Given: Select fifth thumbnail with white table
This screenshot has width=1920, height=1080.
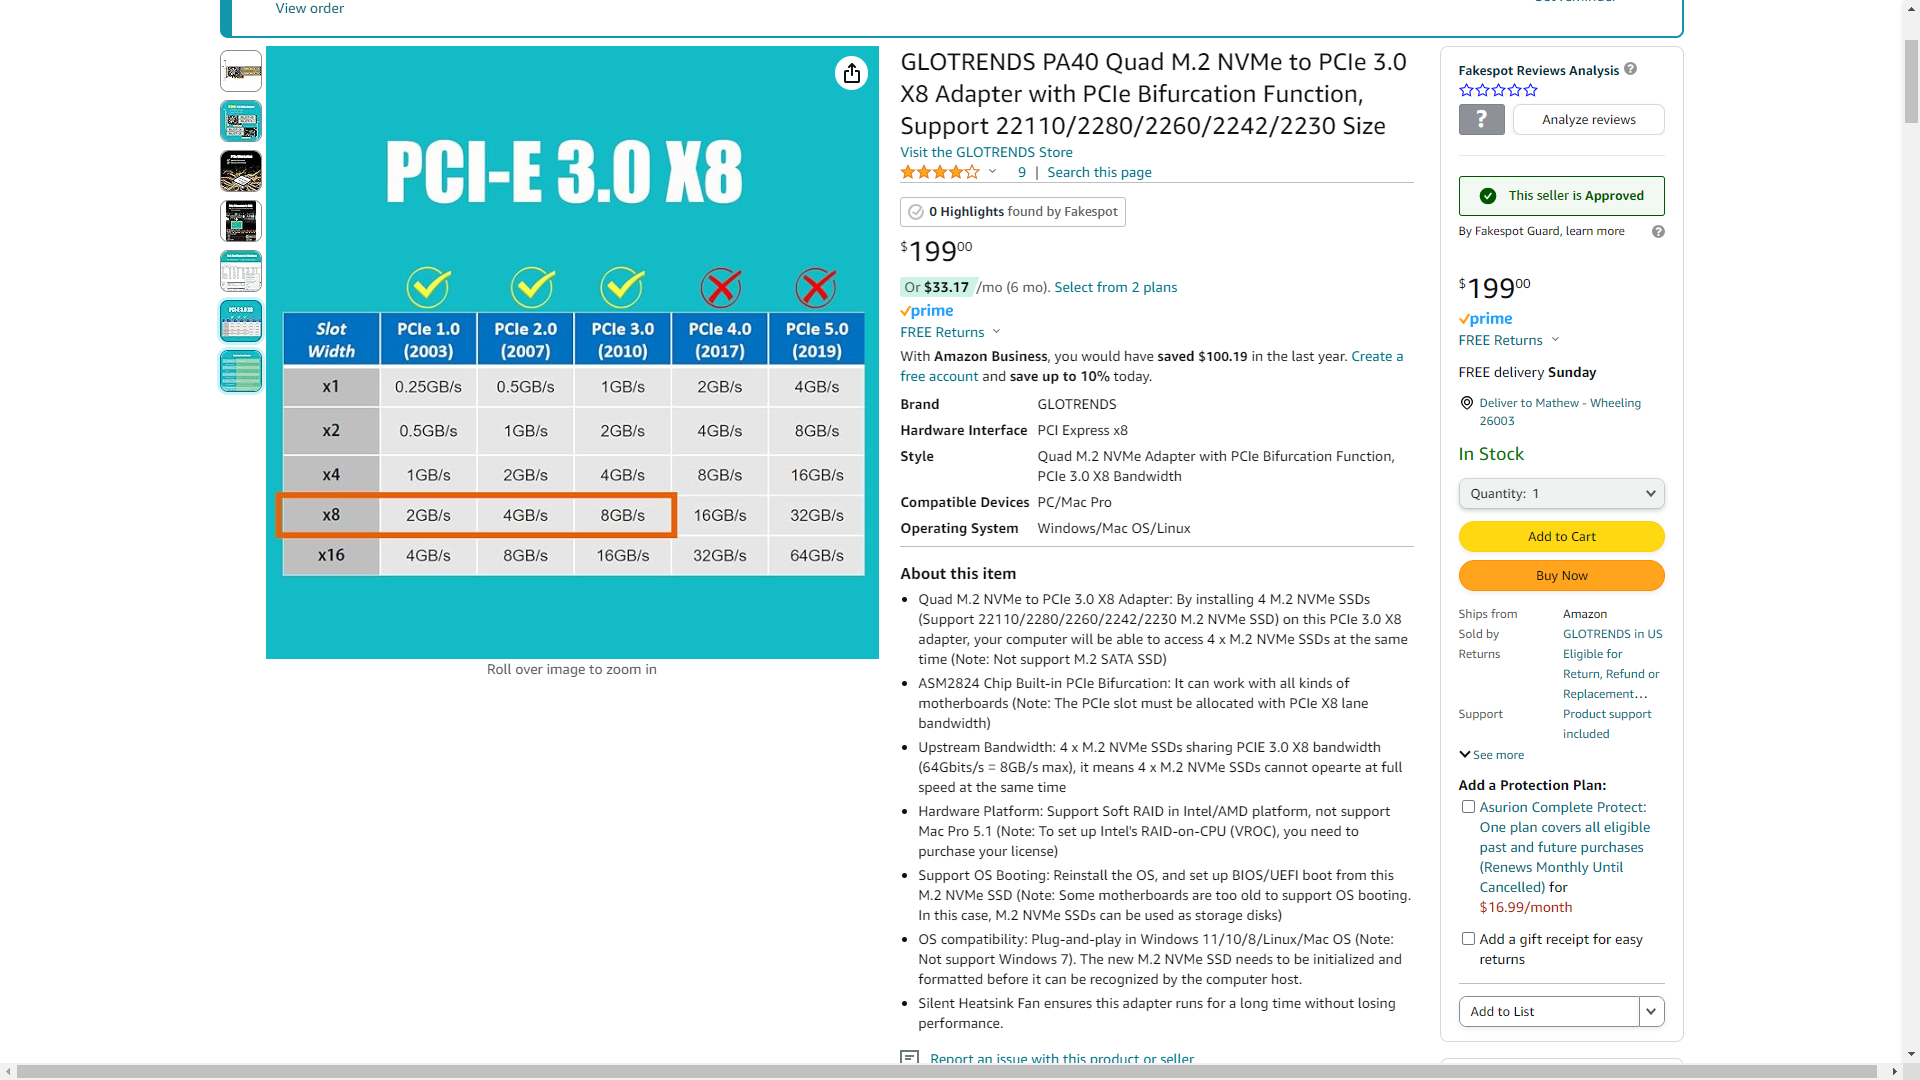Looking at the screenshot, I should pos(241,271).
